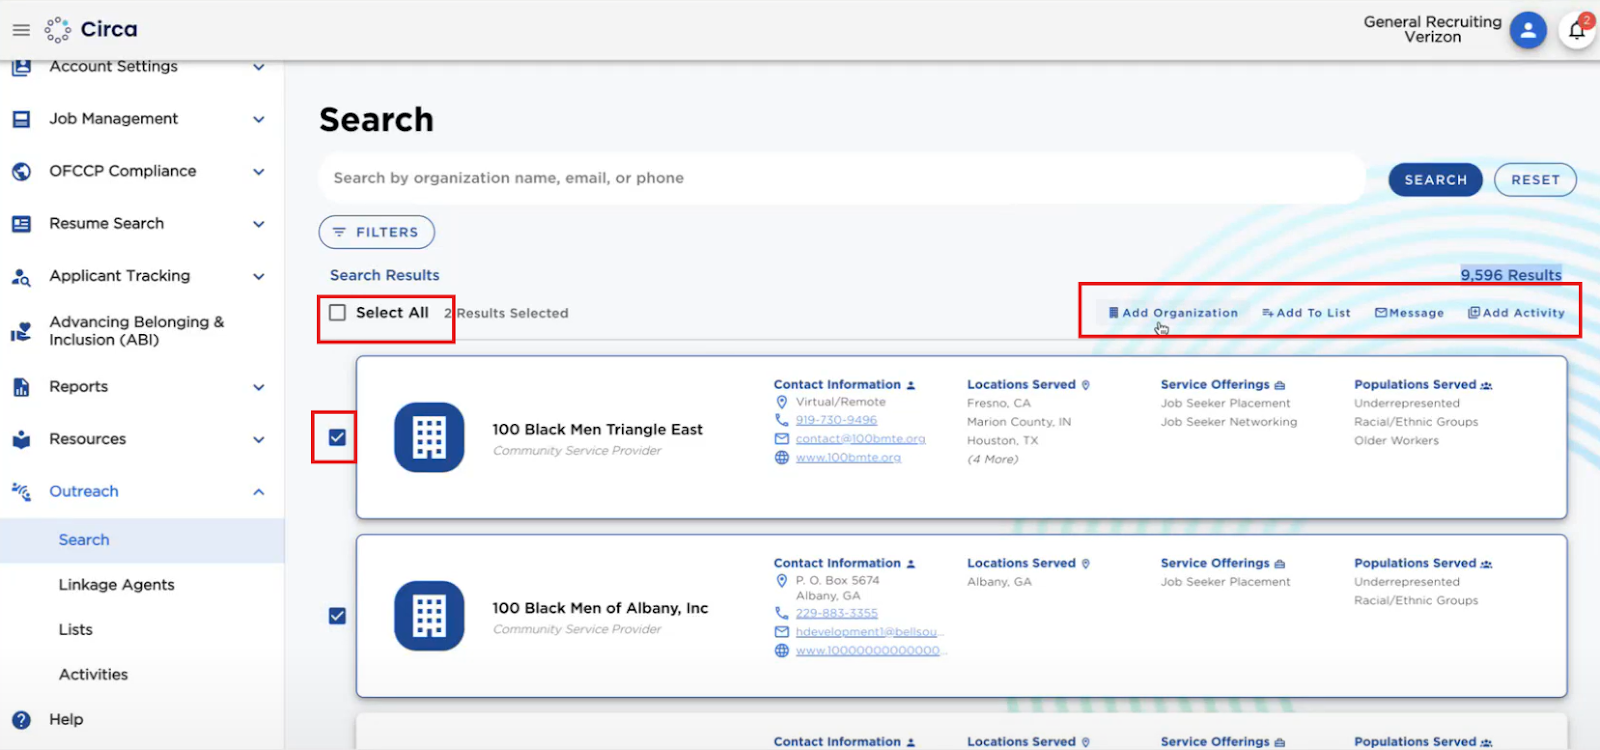
Task: Click email icon beside hdevelopment1@bellsou
Action: (782, 632)
